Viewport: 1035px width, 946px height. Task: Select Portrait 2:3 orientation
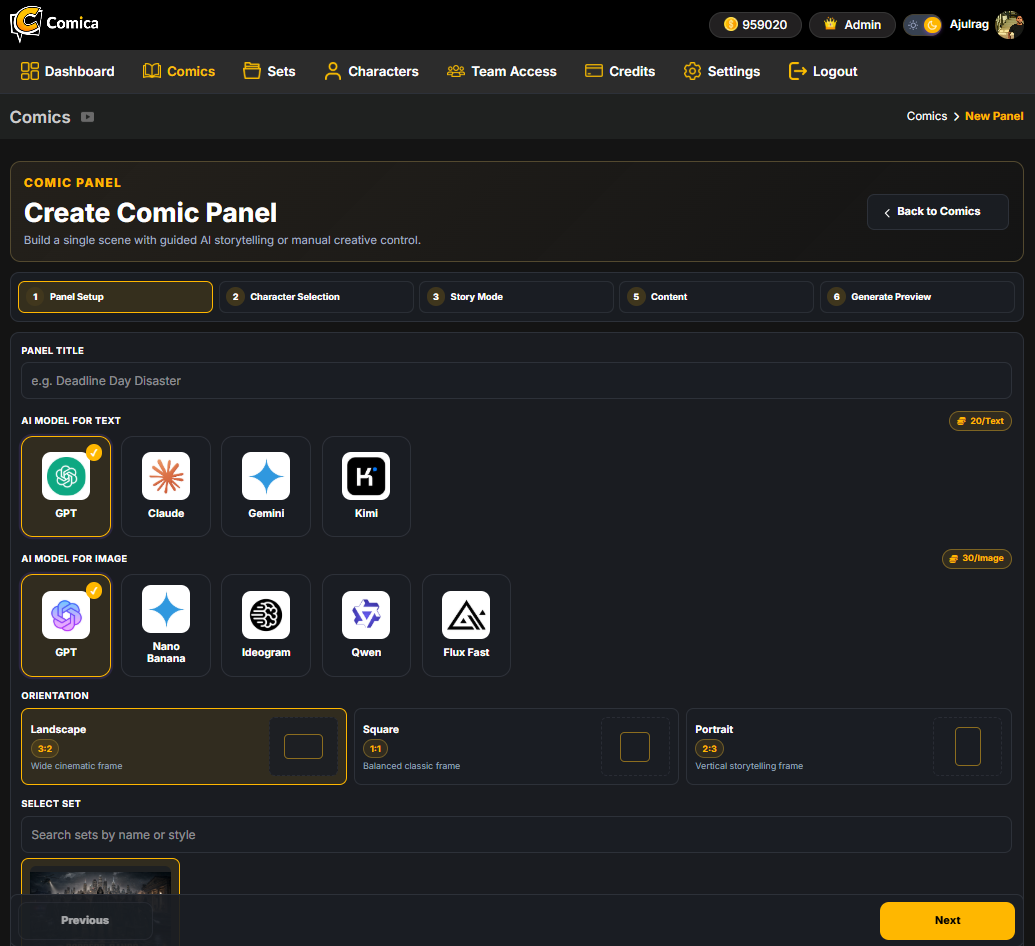click(849, 747)
